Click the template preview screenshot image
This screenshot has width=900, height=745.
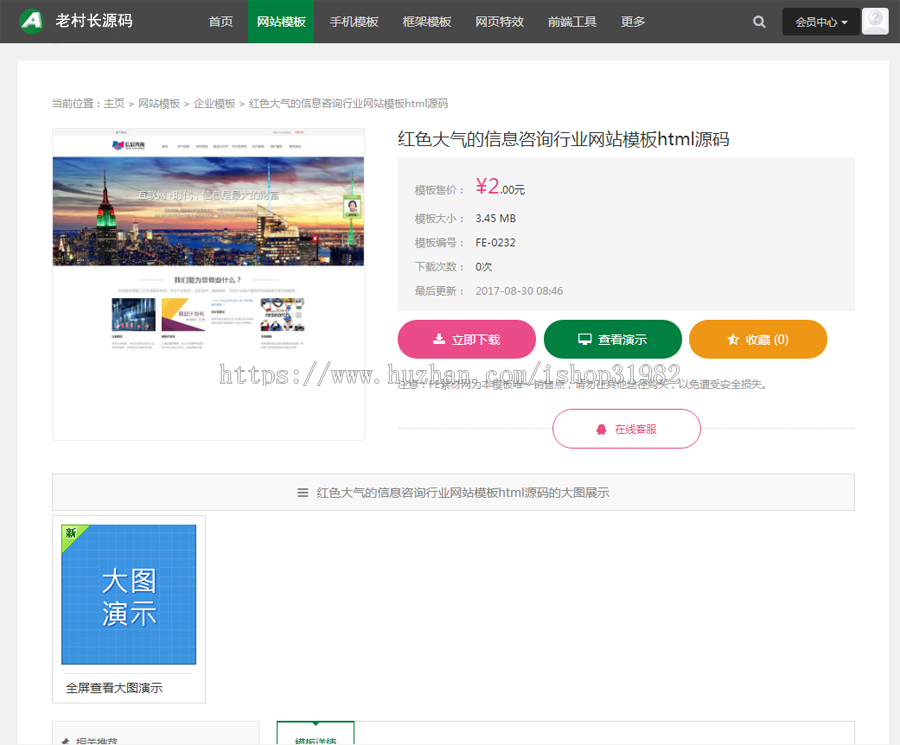[x=208, y=284]
